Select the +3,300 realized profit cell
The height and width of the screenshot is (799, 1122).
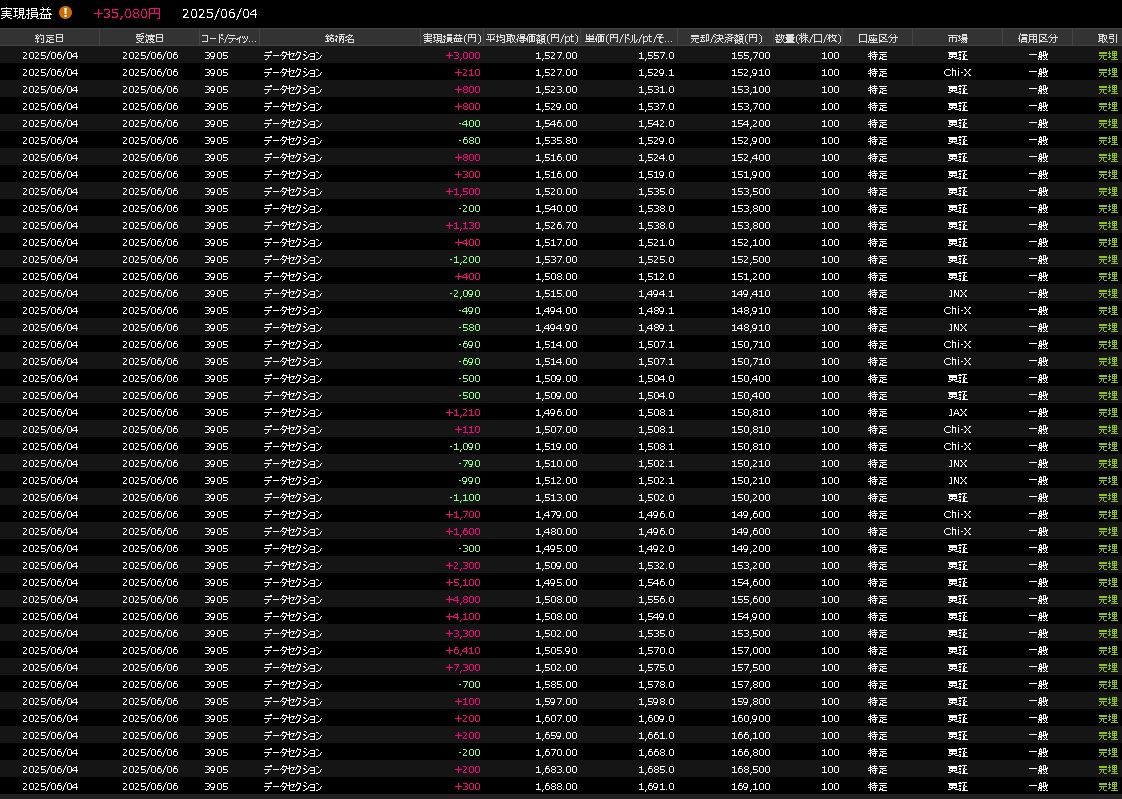[x=463, y=634]
